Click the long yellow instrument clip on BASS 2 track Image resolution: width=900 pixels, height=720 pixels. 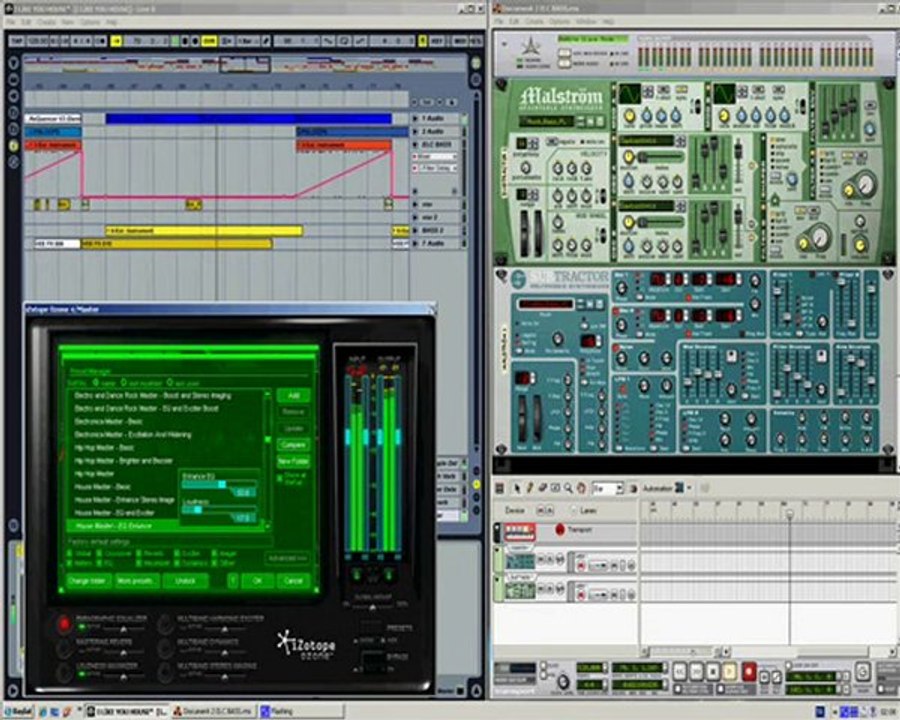click(204, 231)
